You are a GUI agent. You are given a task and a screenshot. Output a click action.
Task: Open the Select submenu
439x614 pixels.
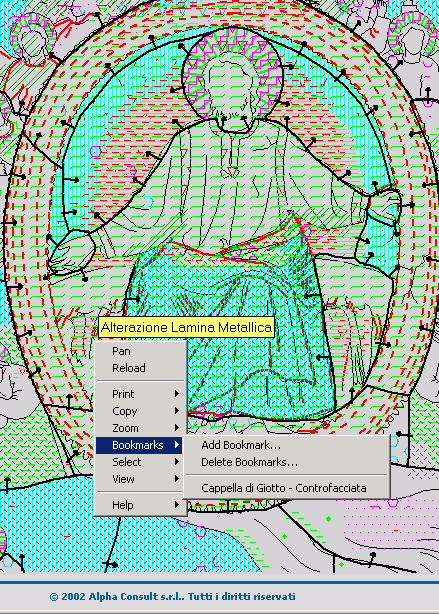click(140, 462)
